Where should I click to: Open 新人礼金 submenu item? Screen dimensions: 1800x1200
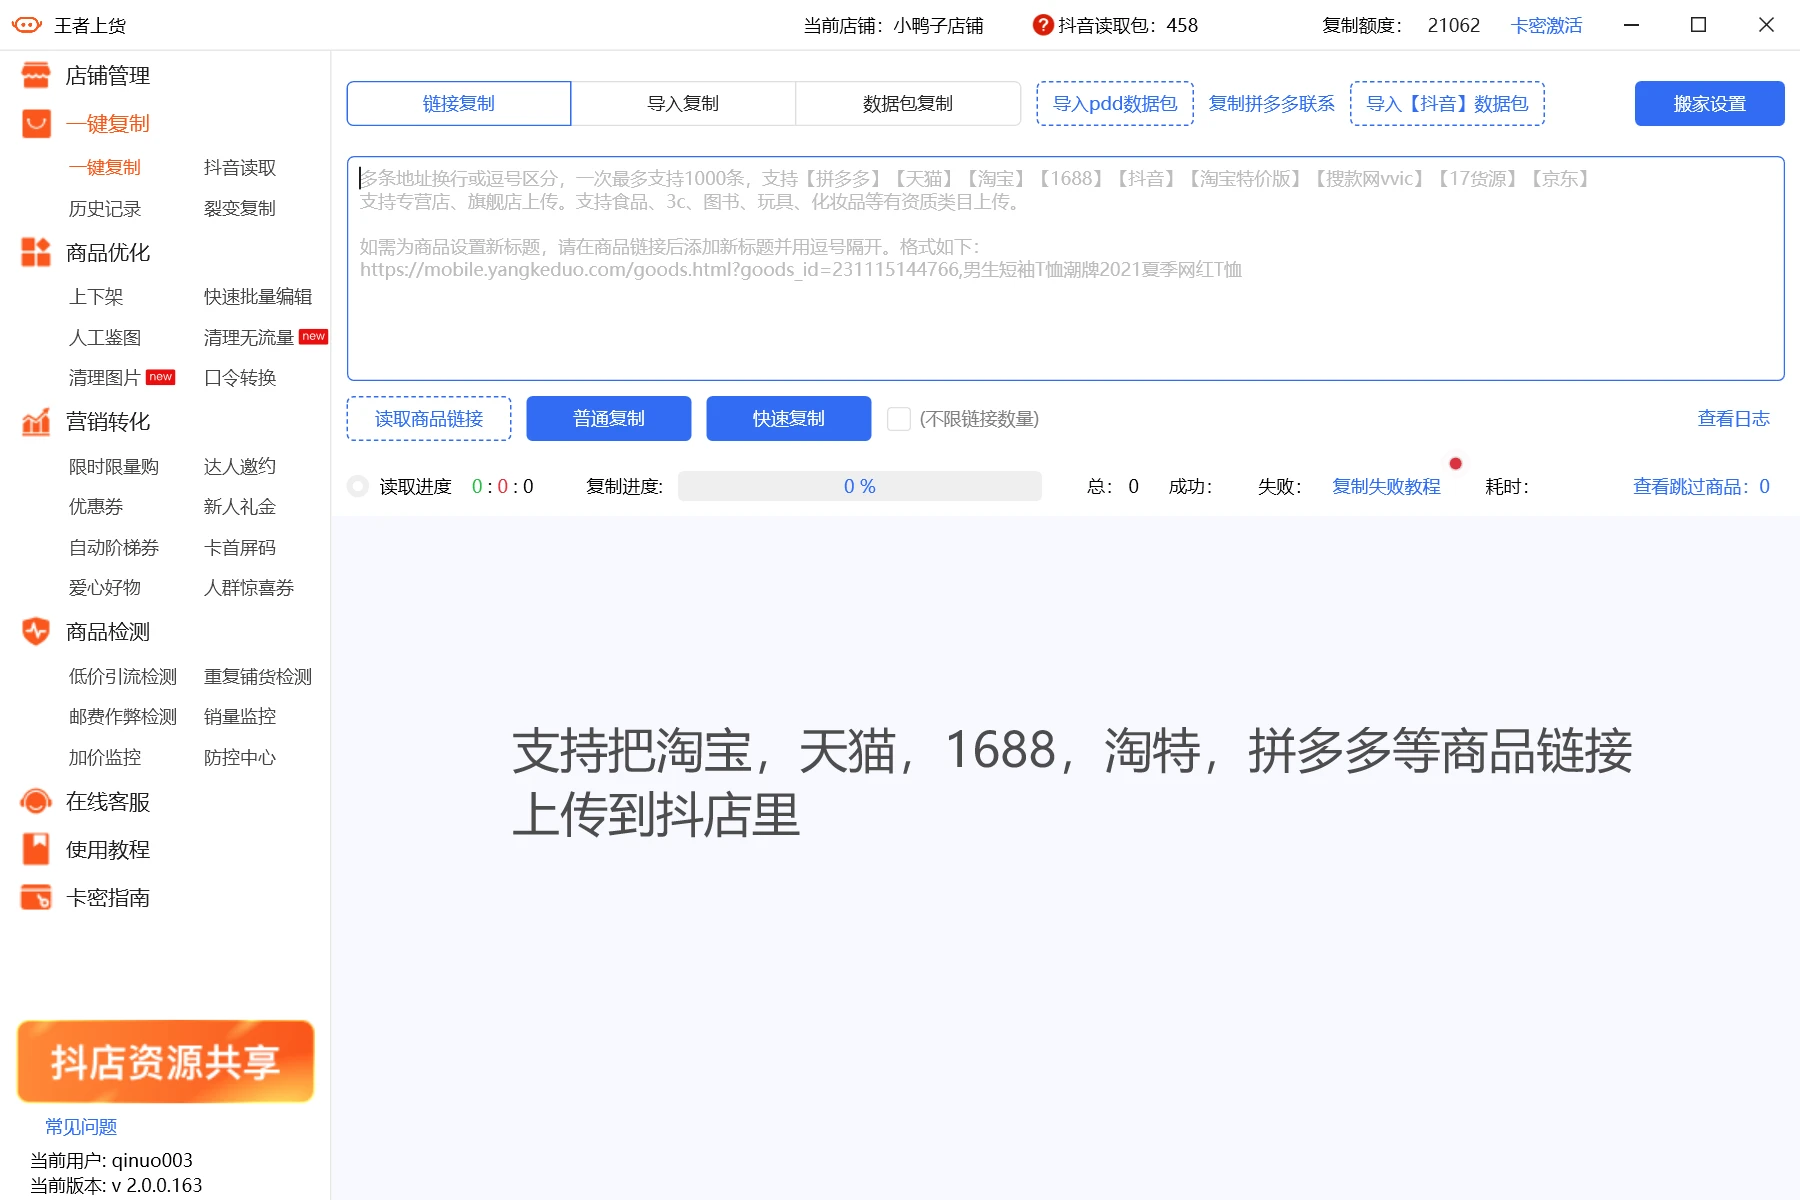[240, 506]
